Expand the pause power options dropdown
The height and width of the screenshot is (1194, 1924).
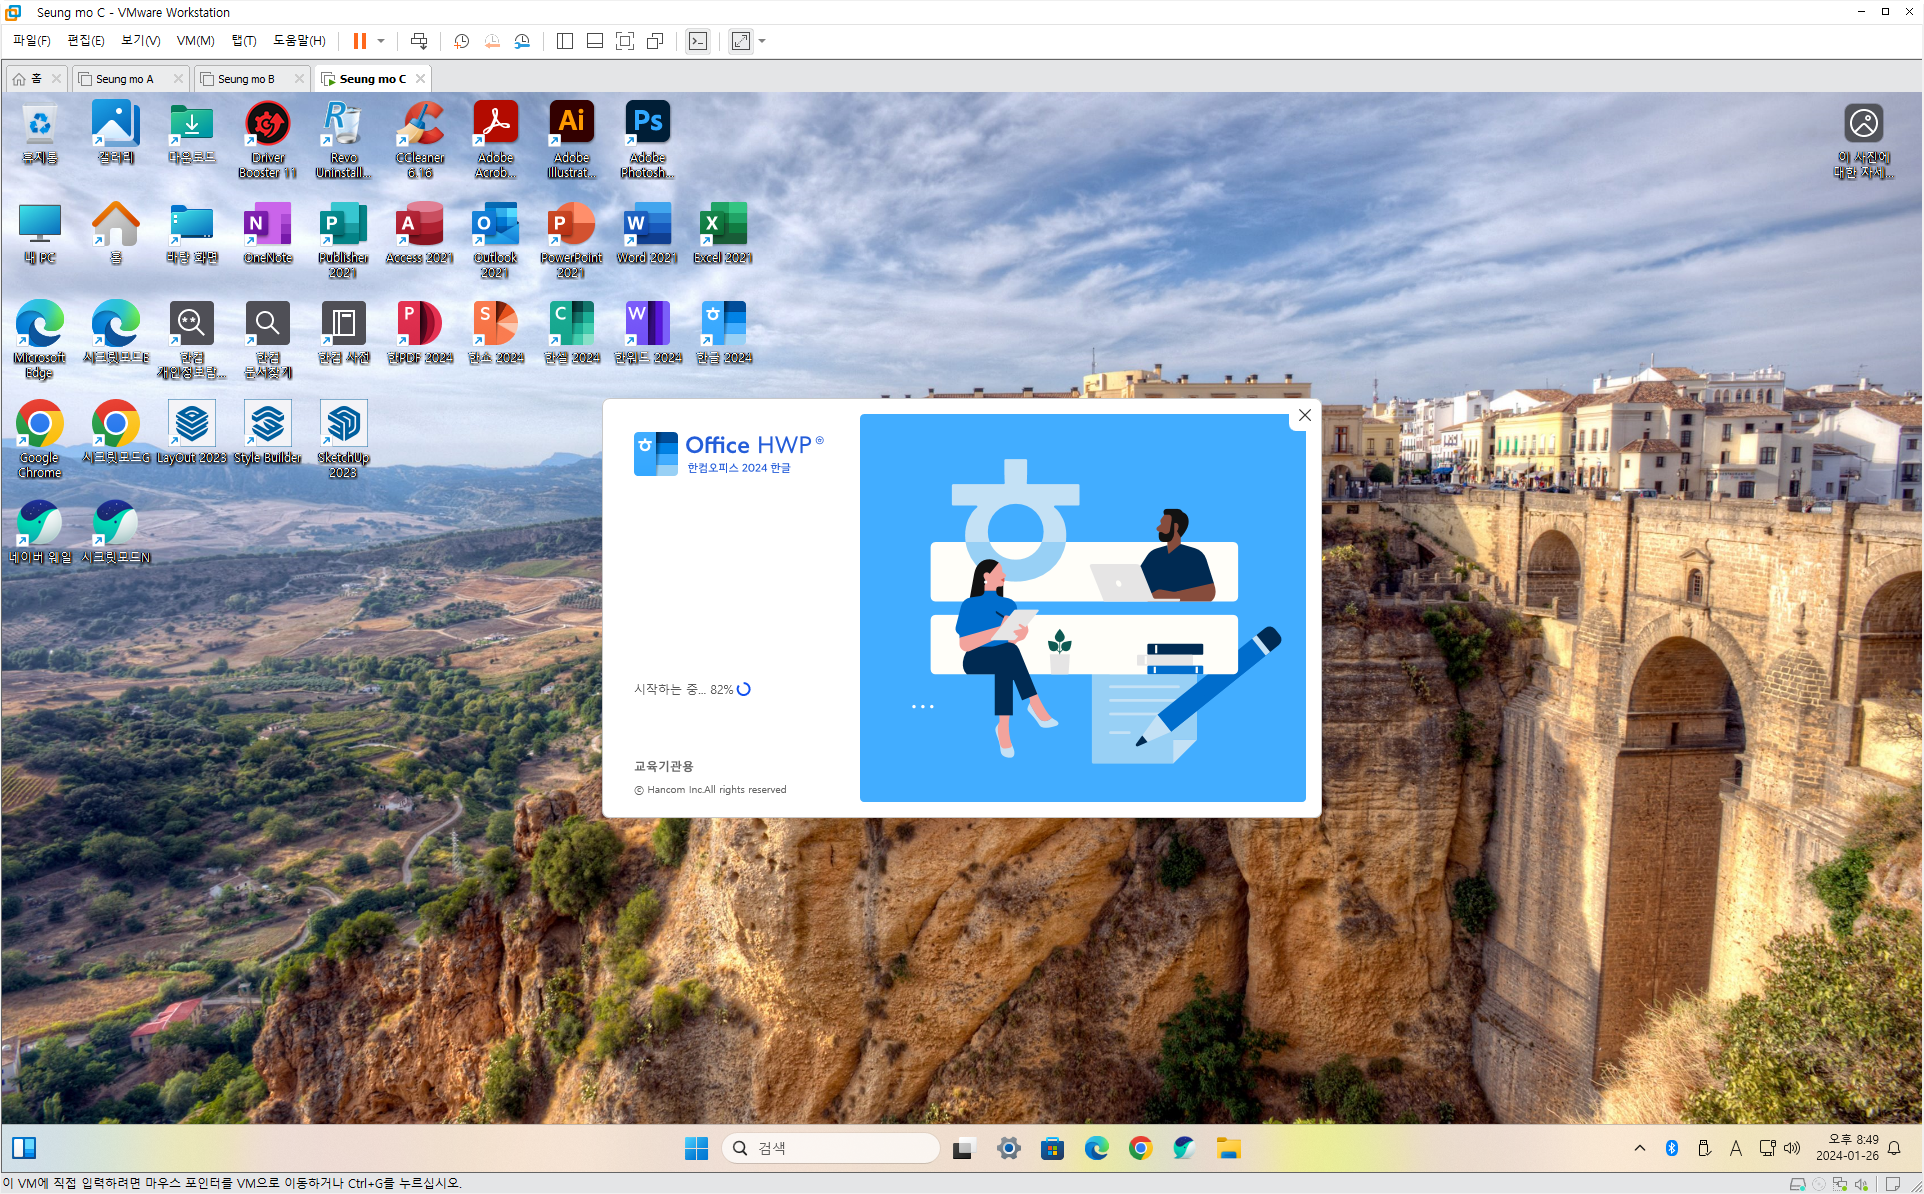(x=381, y=41)
